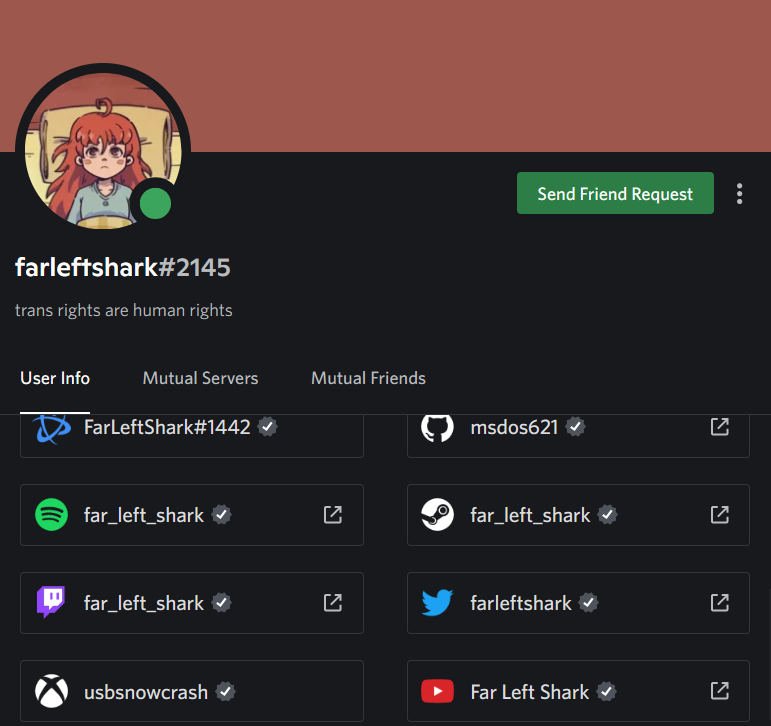
Task: Open the GitHub msdos621 external link
Action: [x=720, y=426]
